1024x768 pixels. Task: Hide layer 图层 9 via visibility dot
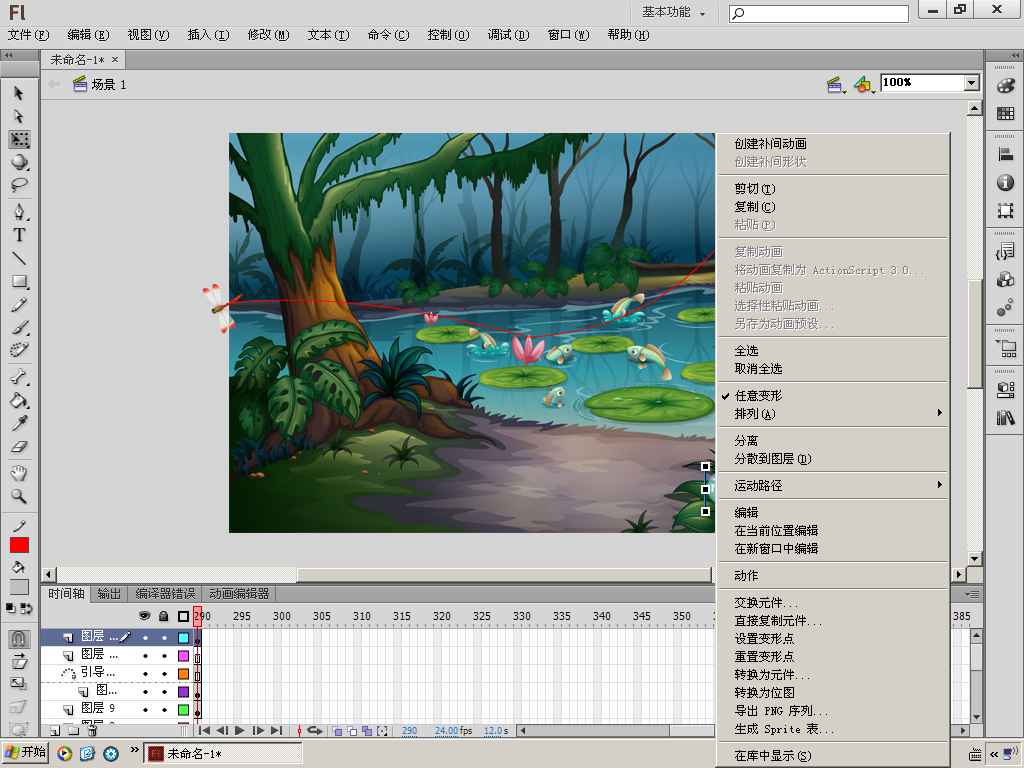[x=145, y=709]
